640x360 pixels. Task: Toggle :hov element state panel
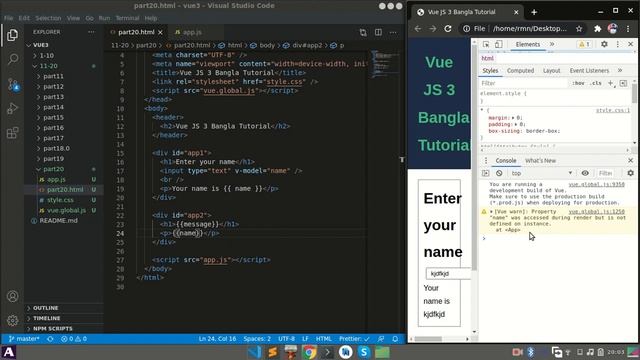[x=578, y=83]
